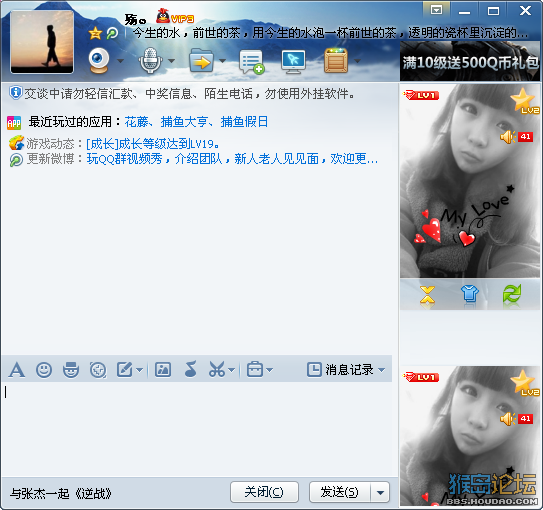543x510 pixels.
Task: Open the 成长等级达到LV19 game update link
Action: [153, 143]
